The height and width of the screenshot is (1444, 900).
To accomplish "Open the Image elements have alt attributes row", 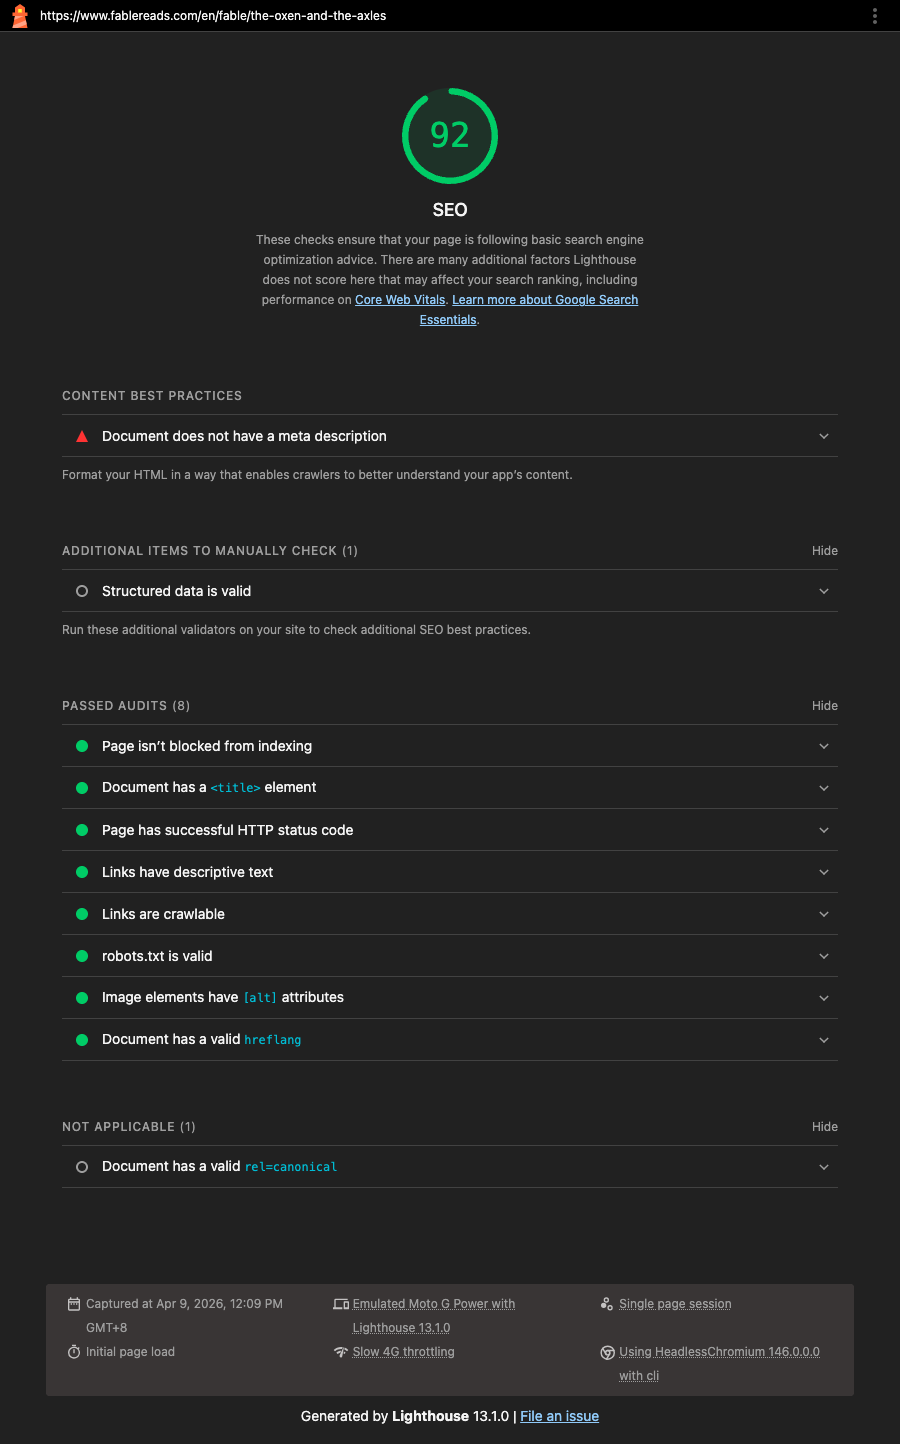I will 450,998.
